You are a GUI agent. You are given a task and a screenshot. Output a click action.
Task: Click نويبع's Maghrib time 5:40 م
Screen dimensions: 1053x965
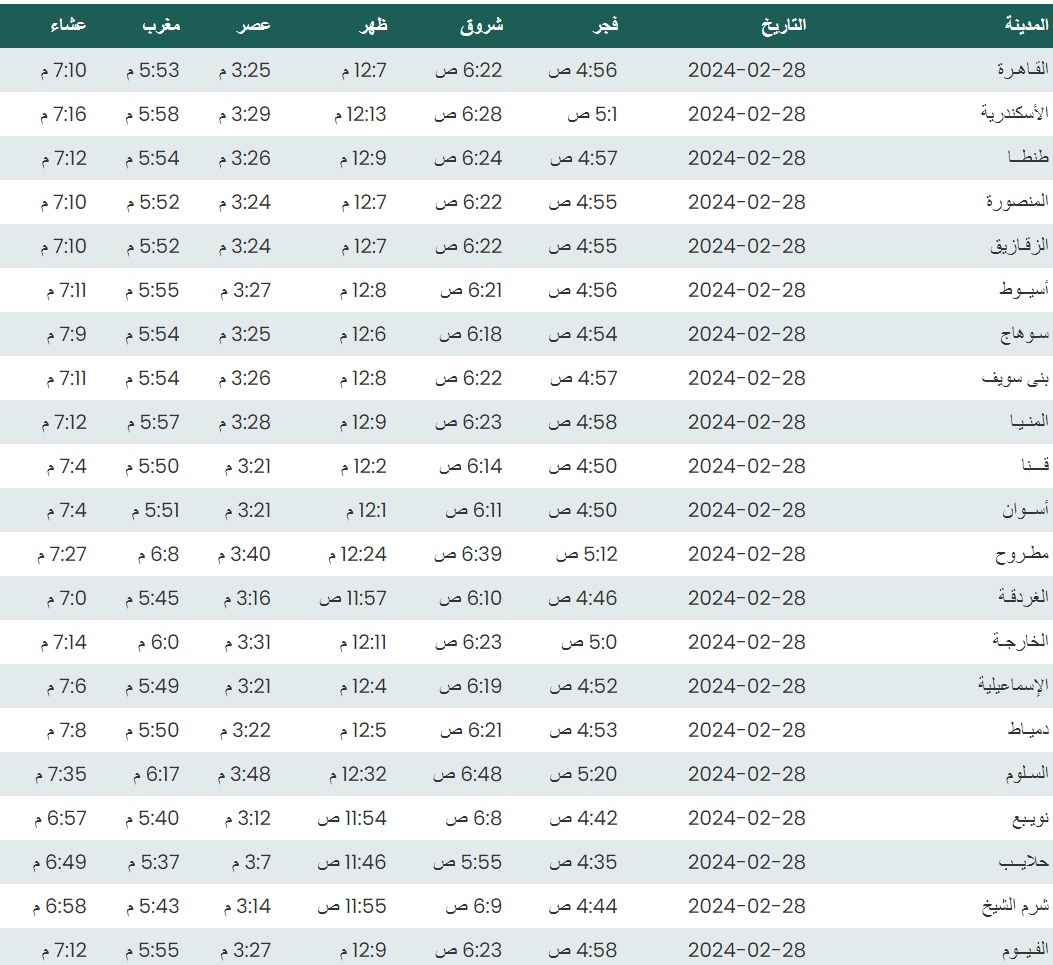[152, 818]
